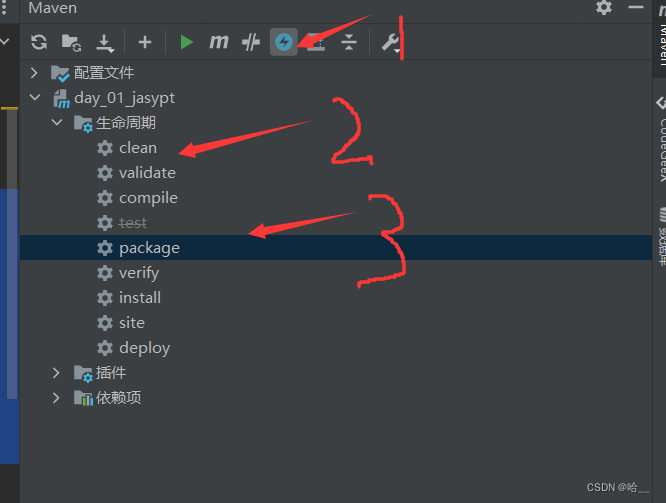Open the Maven panel gear options

click(604, 8)
